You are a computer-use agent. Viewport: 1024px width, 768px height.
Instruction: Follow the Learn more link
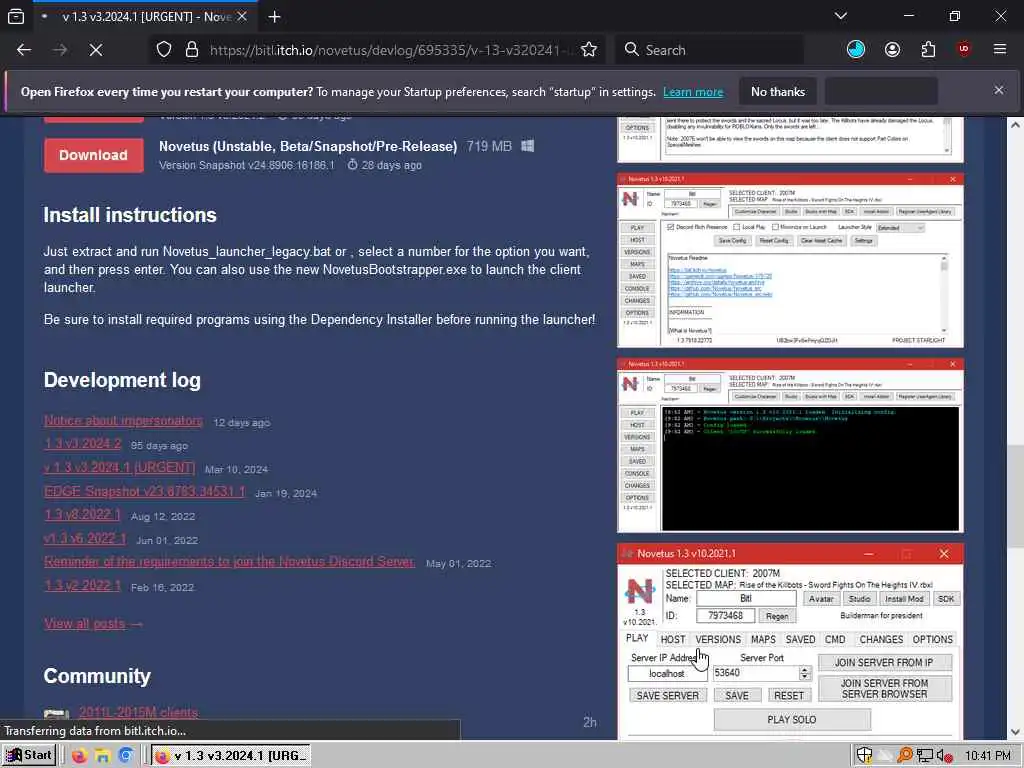pyautogui.click(x=693, y=92)
